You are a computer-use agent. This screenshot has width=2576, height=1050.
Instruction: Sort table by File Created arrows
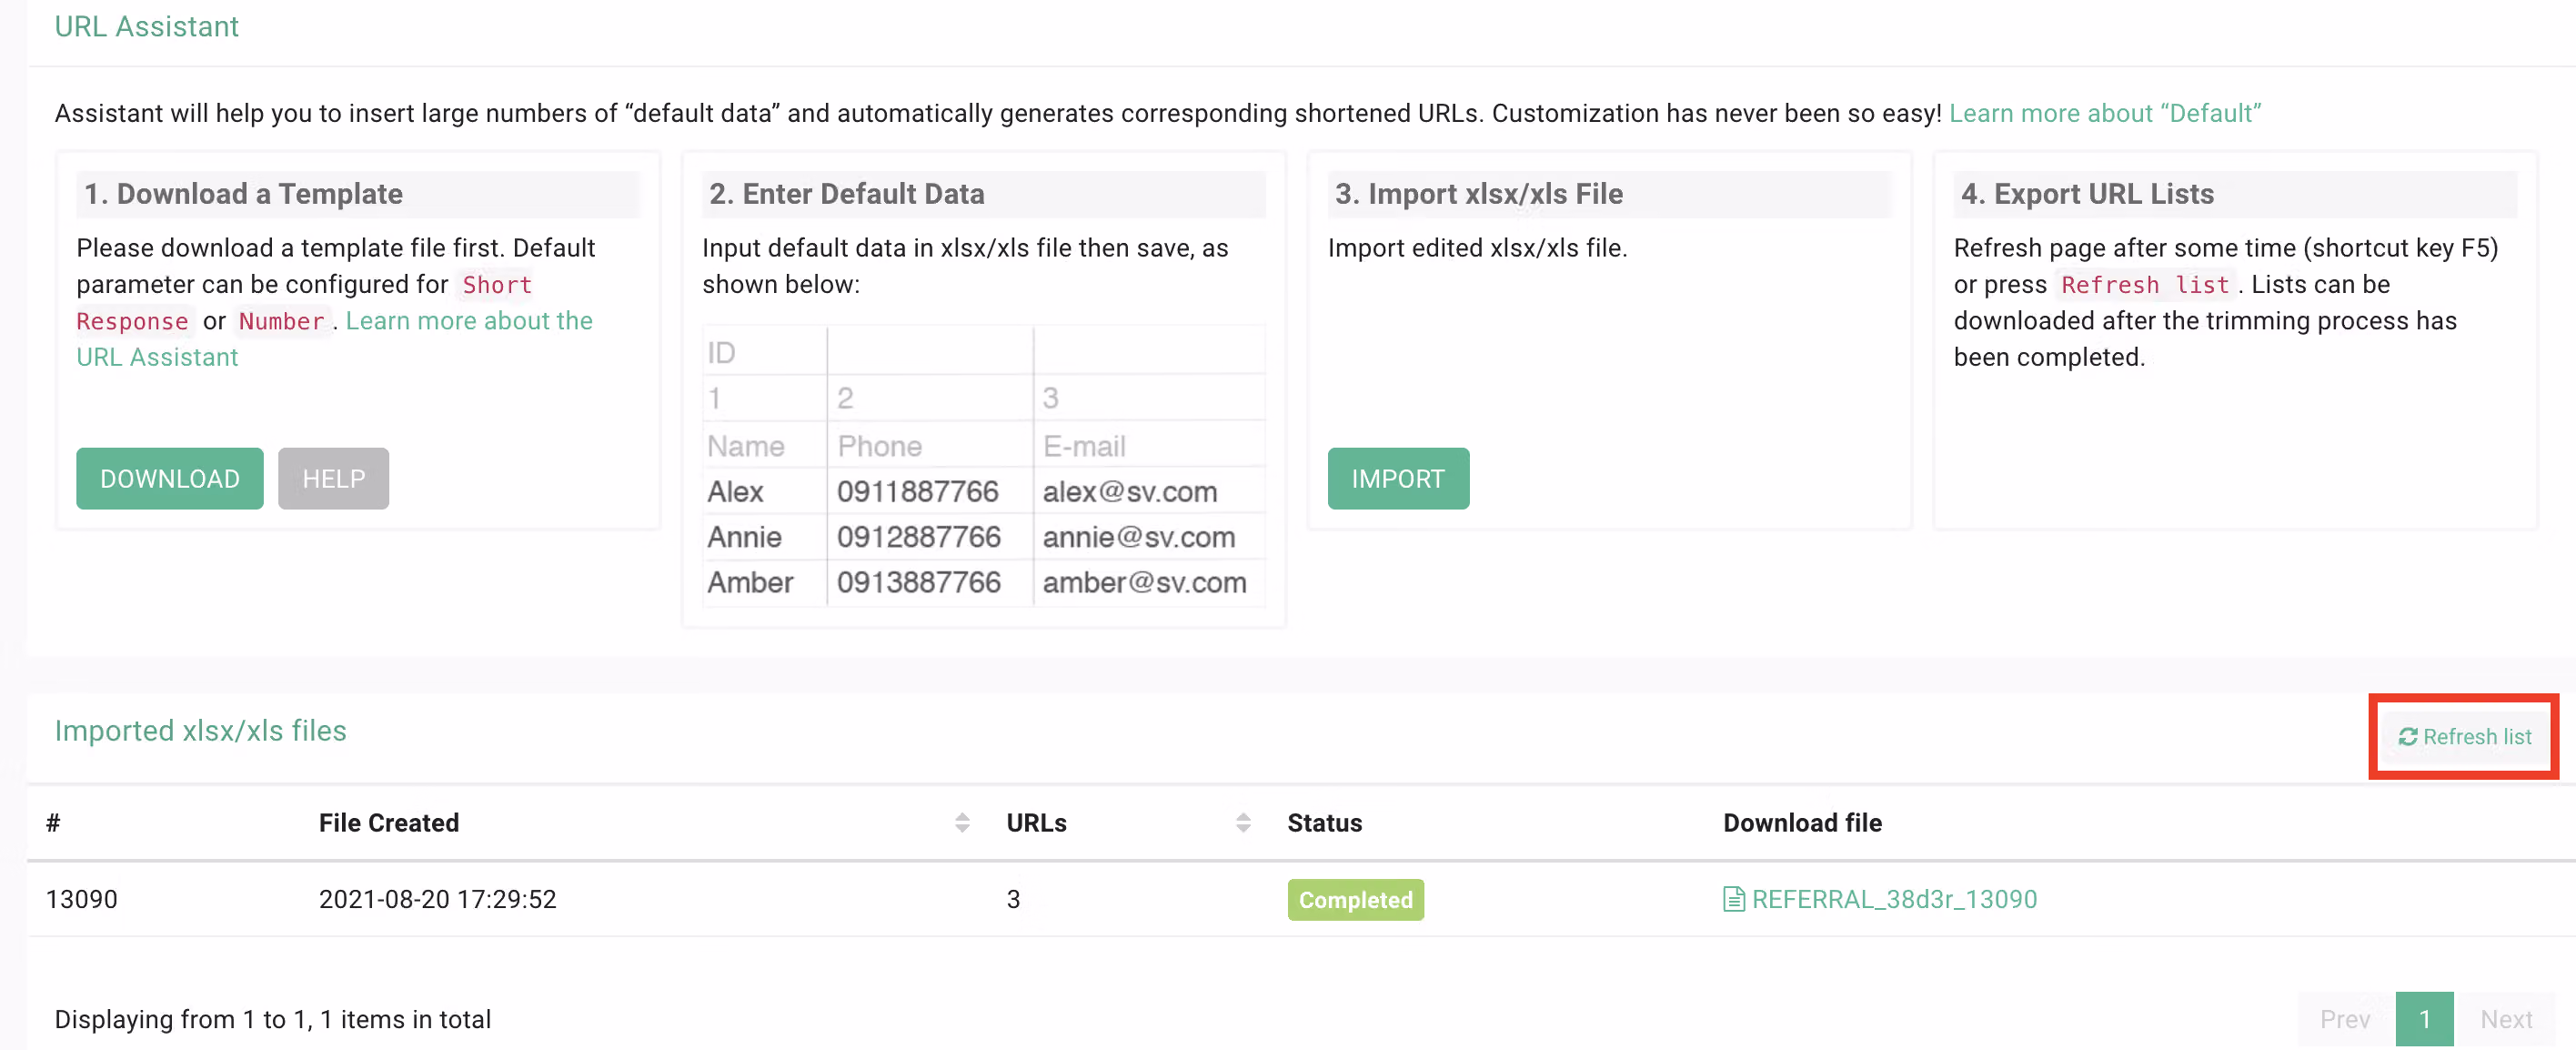(x=962, y=822)
